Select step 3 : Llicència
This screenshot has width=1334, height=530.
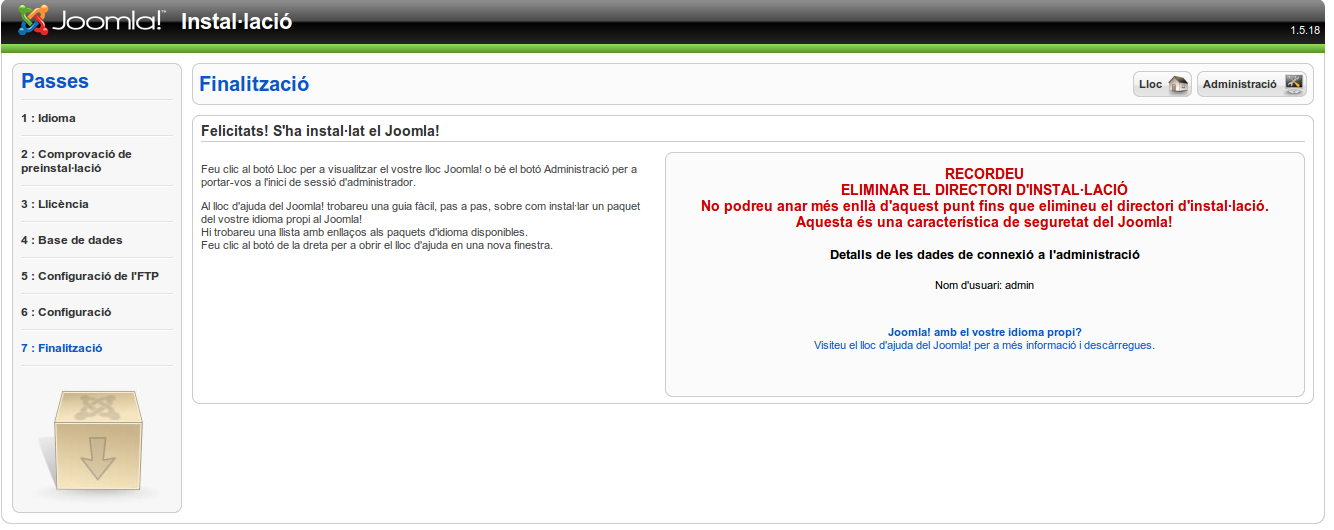point(55,204)
